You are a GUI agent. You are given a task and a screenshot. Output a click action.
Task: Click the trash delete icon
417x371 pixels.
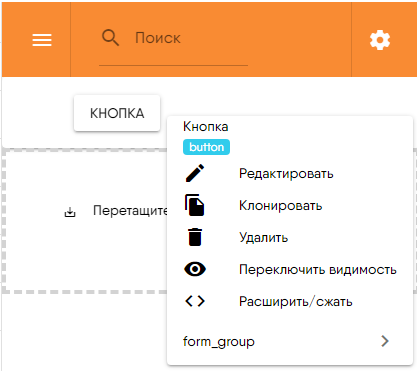[195, 237]
